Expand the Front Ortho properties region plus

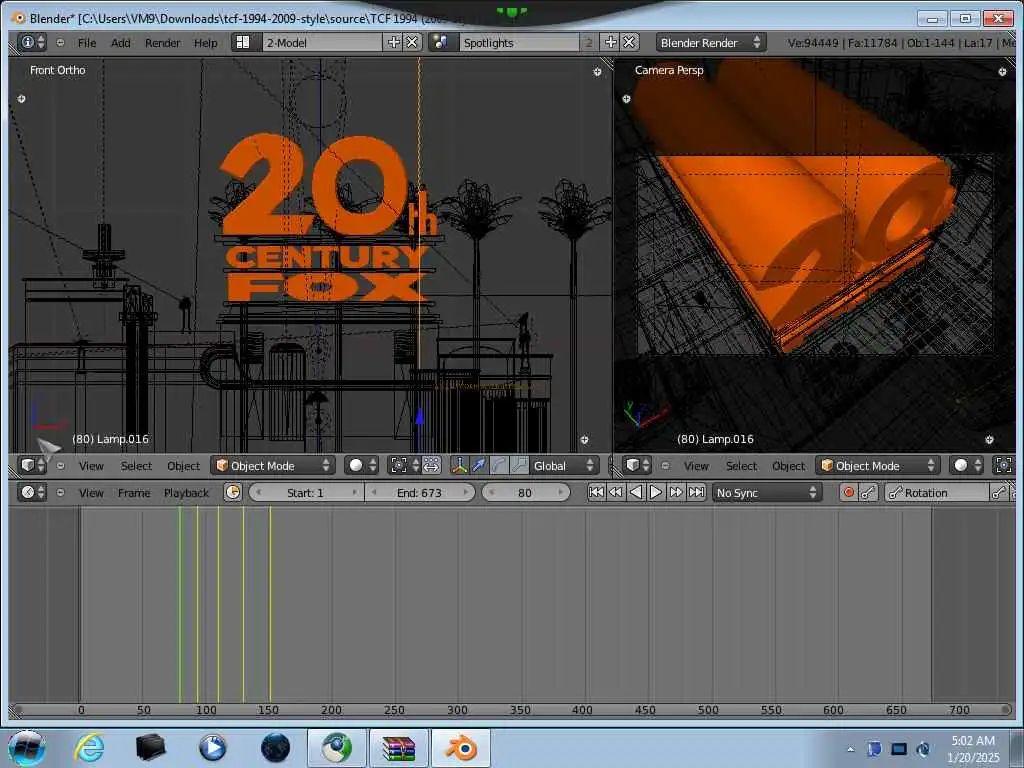pos(597,72)
